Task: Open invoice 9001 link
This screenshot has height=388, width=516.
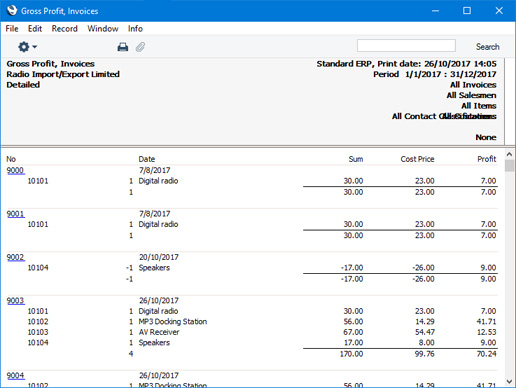Action: pyautogui.click(x=15, y=214)
